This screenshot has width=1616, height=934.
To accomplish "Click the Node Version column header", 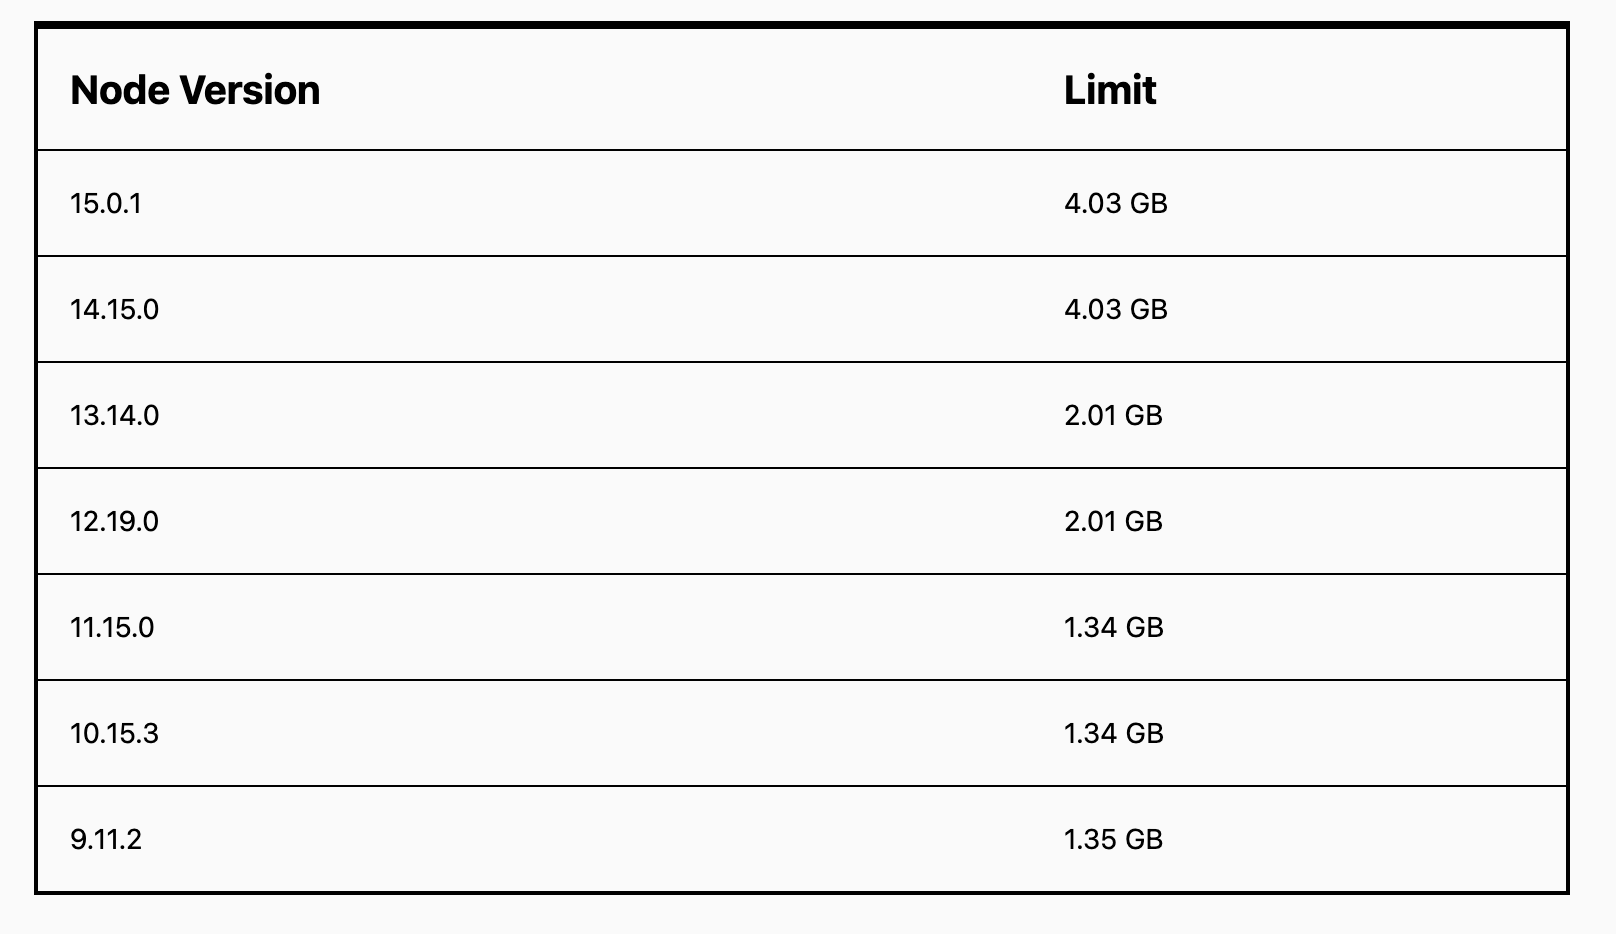I will pyautogui.click(x=195, y=91).
